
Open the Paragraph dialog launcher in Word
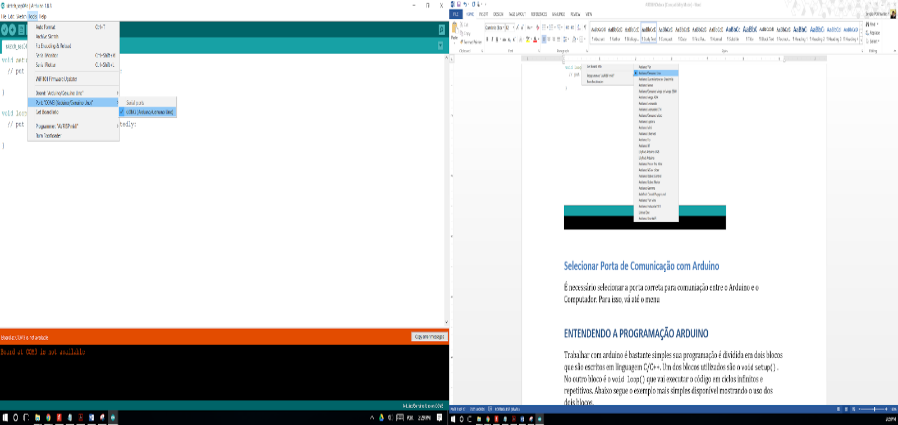click(x=587, y=50)
